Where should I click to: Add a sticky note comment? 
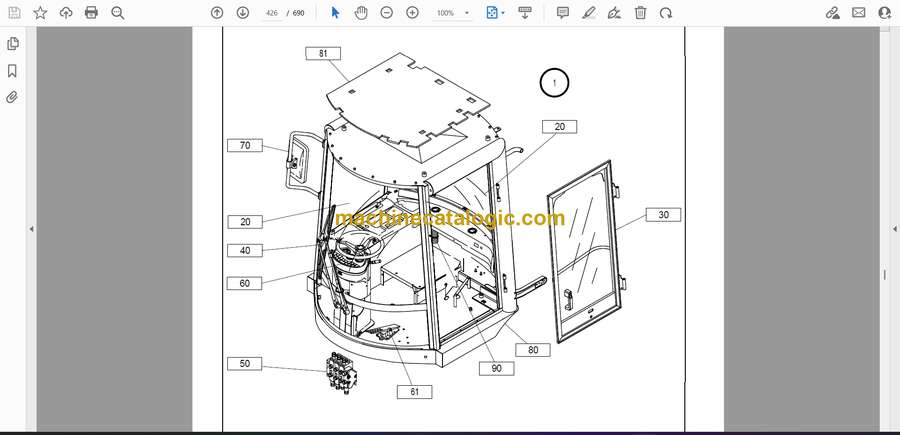(563, 13)
